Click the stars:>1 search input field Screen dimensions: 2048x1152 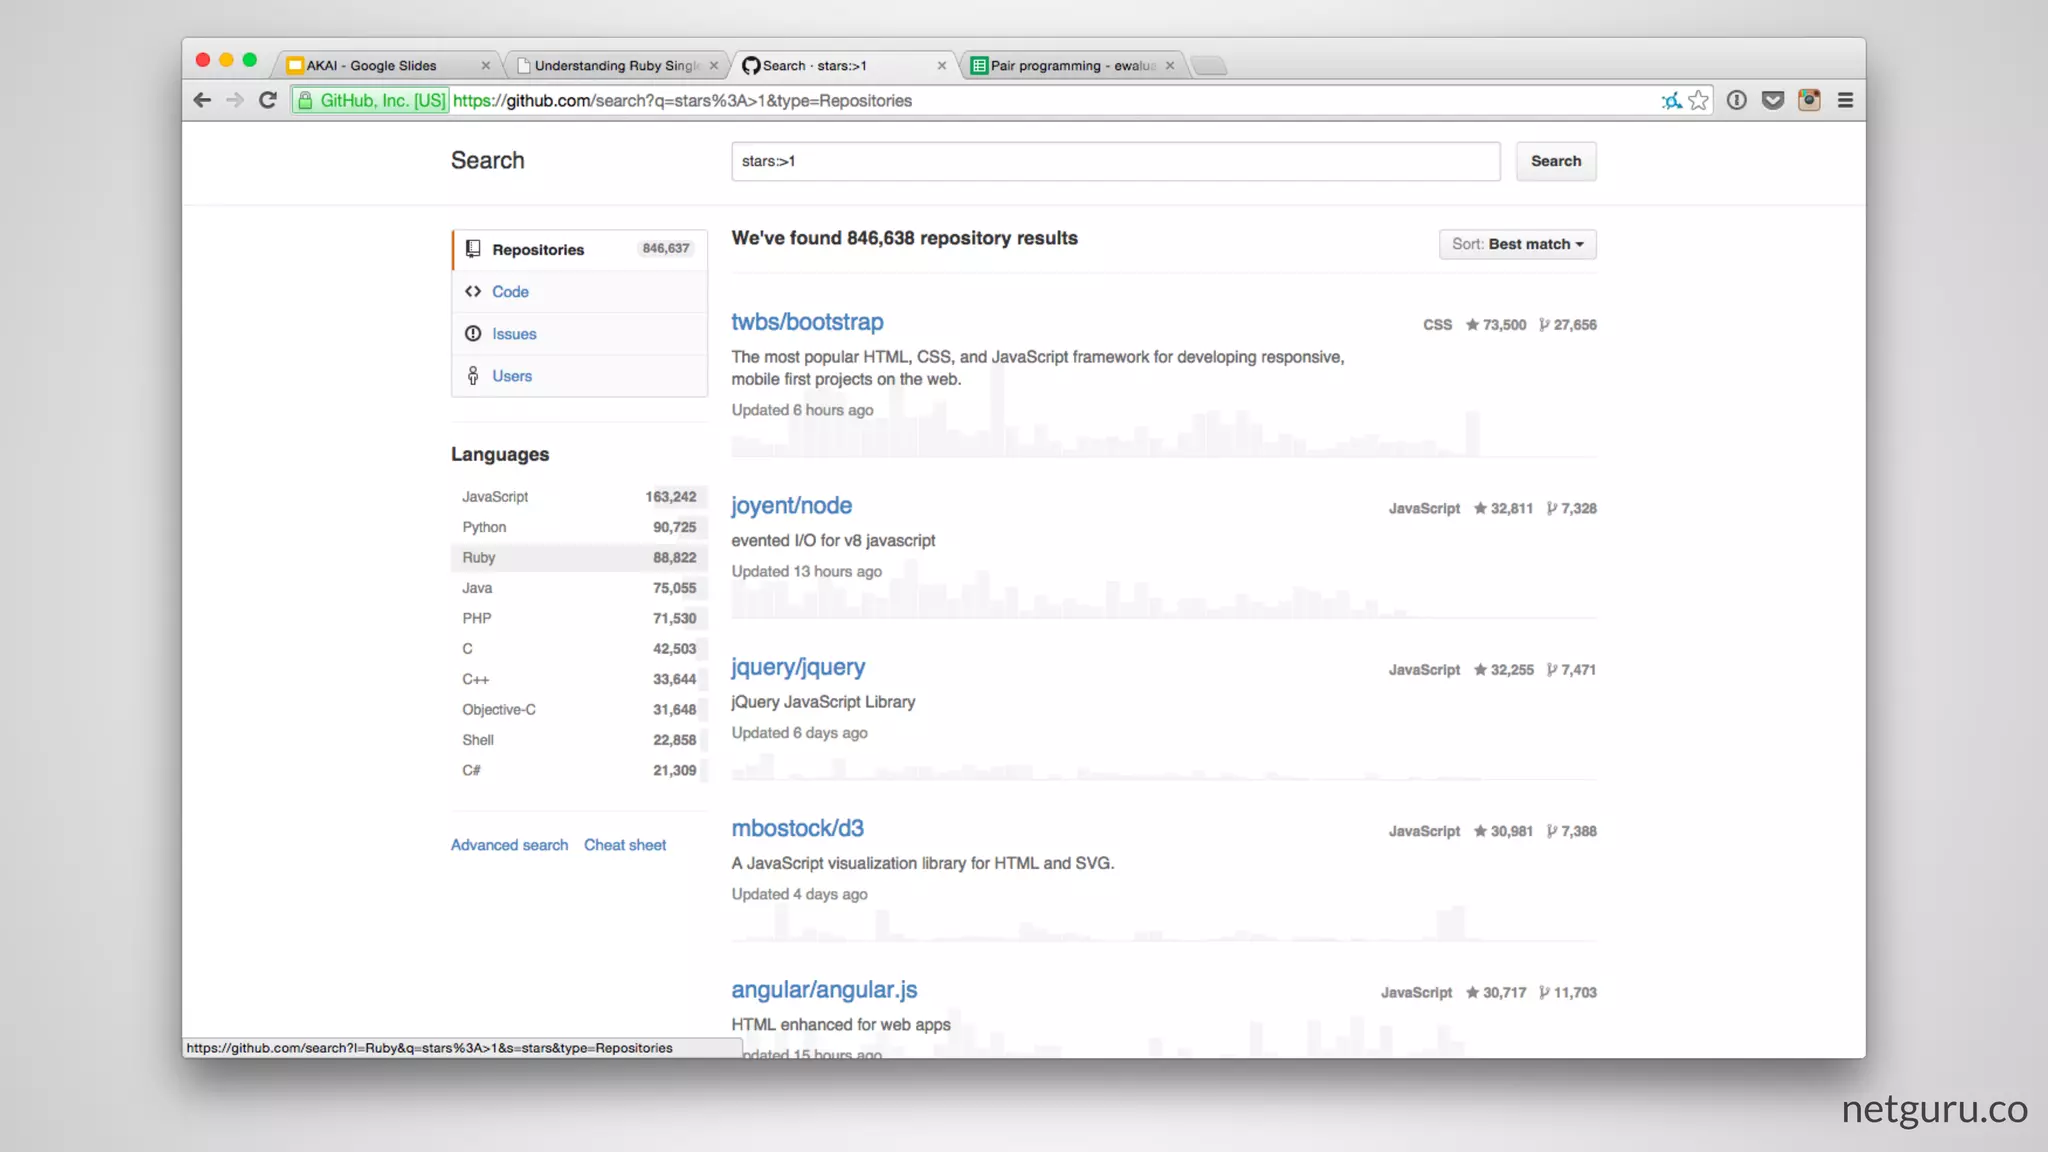(x=1115, y=161)
